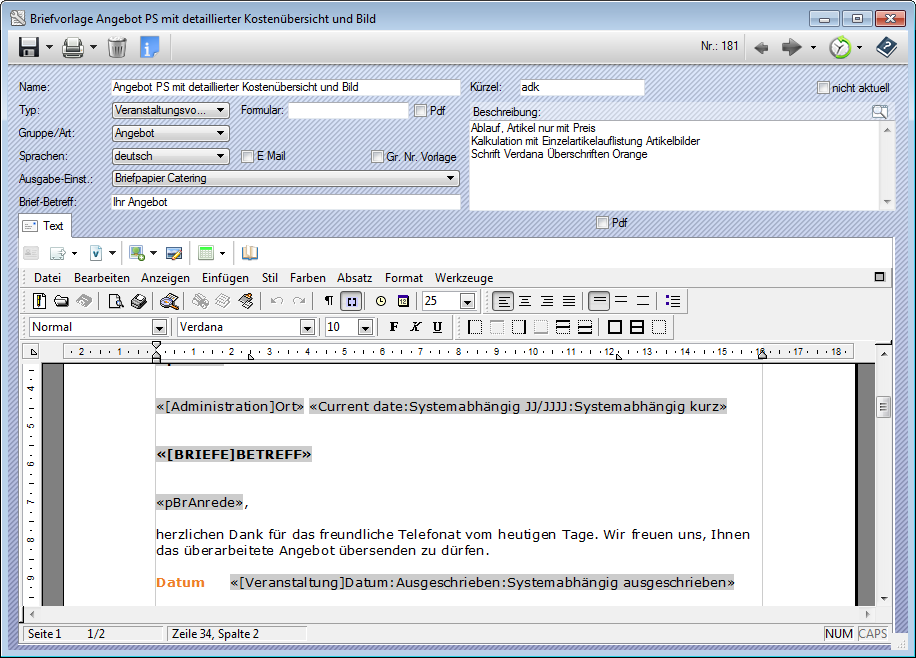The width and height of the screenshot is (916, 658).
Task: Click the help book icon at top right
Action: (x=886, y=47)
